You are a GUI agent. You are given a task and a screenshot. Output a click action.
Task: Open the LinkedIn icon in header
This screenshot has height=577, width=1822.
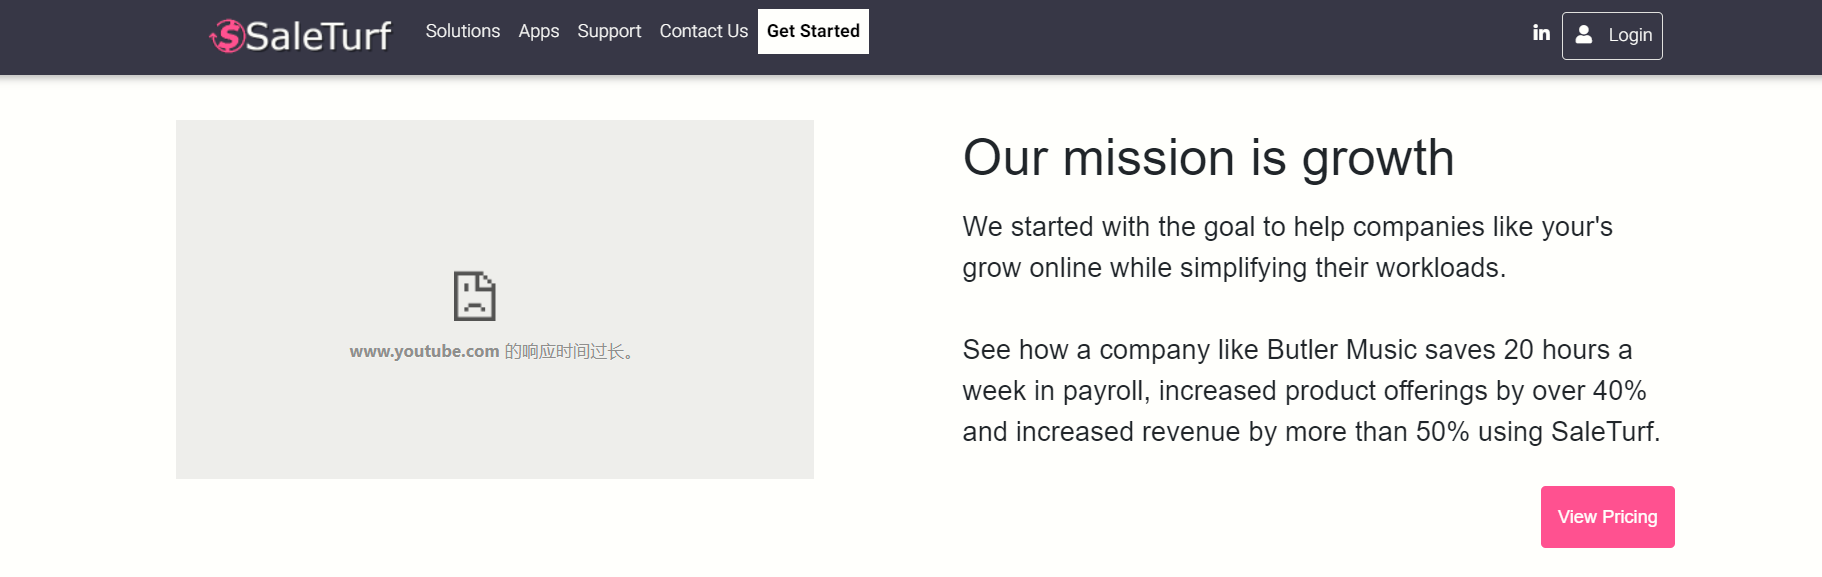1541,33
